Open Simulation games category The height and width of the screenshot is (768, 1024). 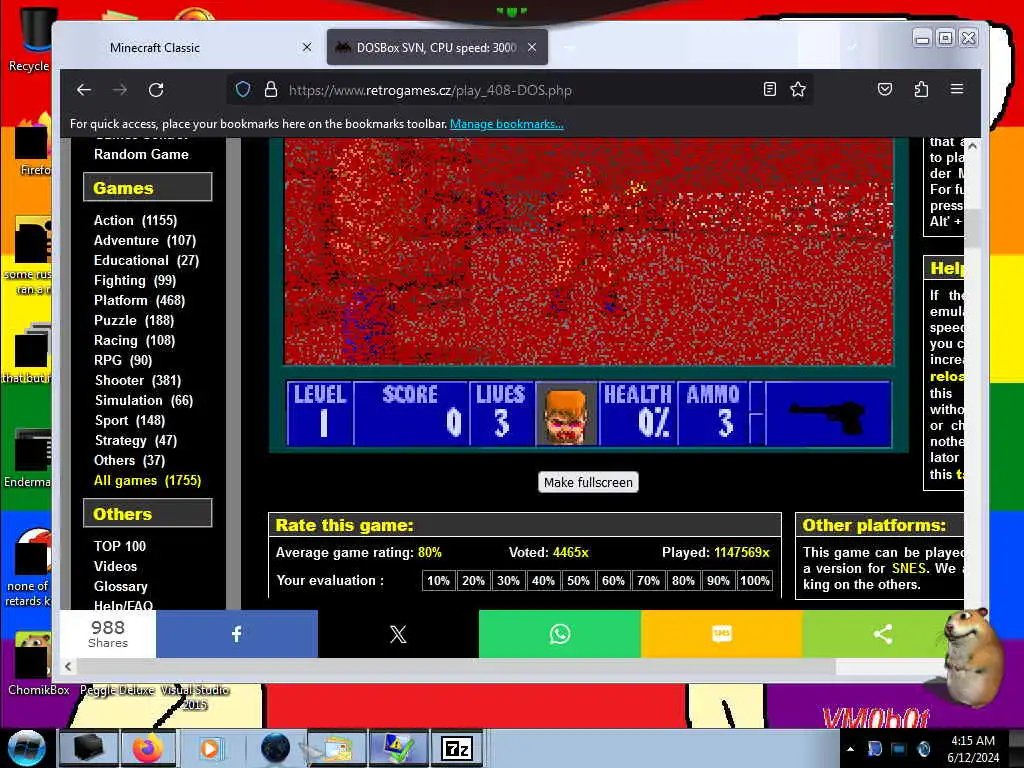pyautogui.click(x=144, y=400)
